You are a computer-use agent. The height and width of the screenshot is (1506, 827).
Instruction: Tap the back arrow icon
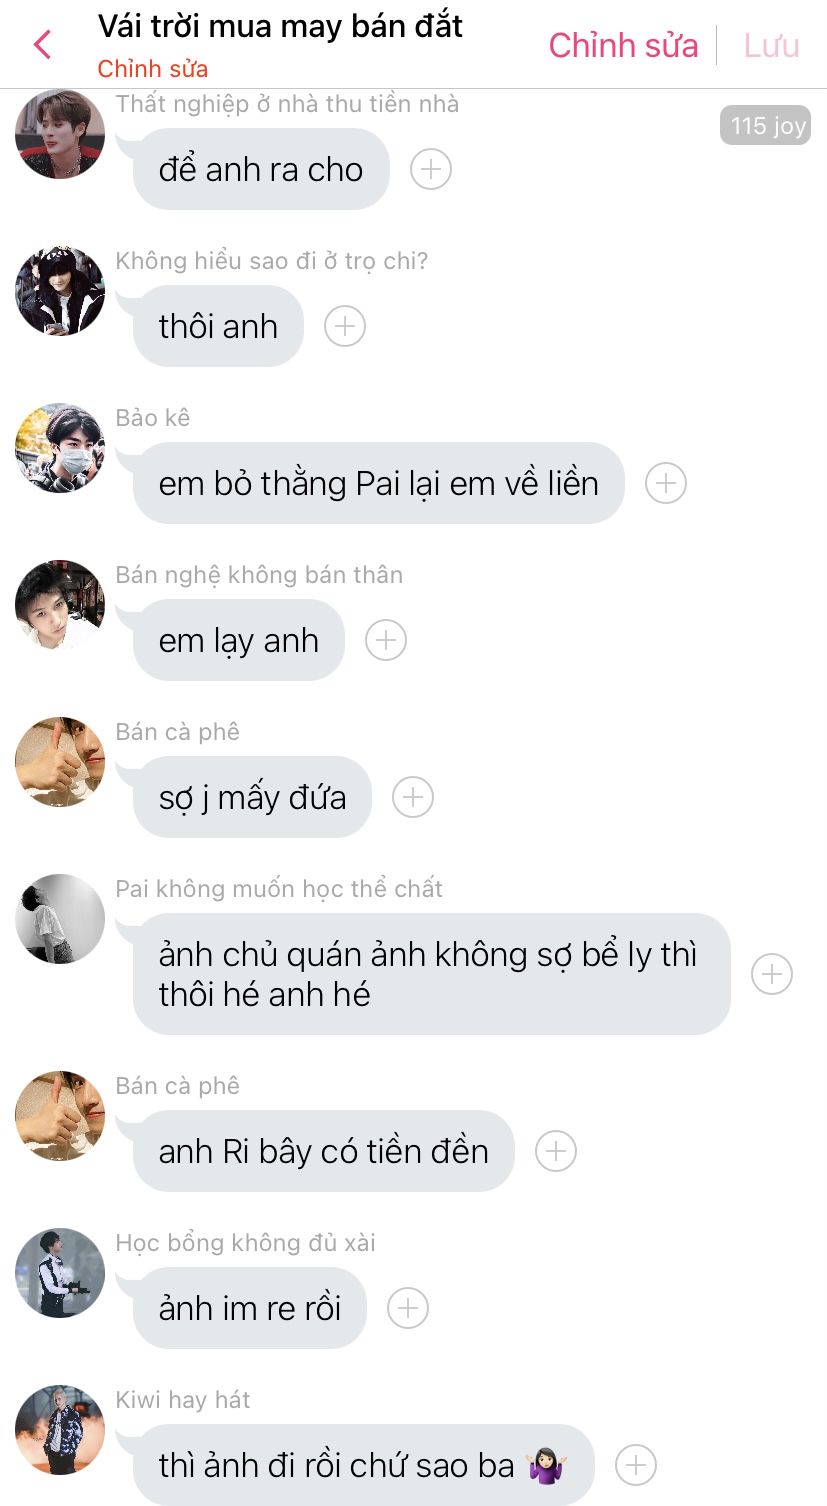pos(42,45)
